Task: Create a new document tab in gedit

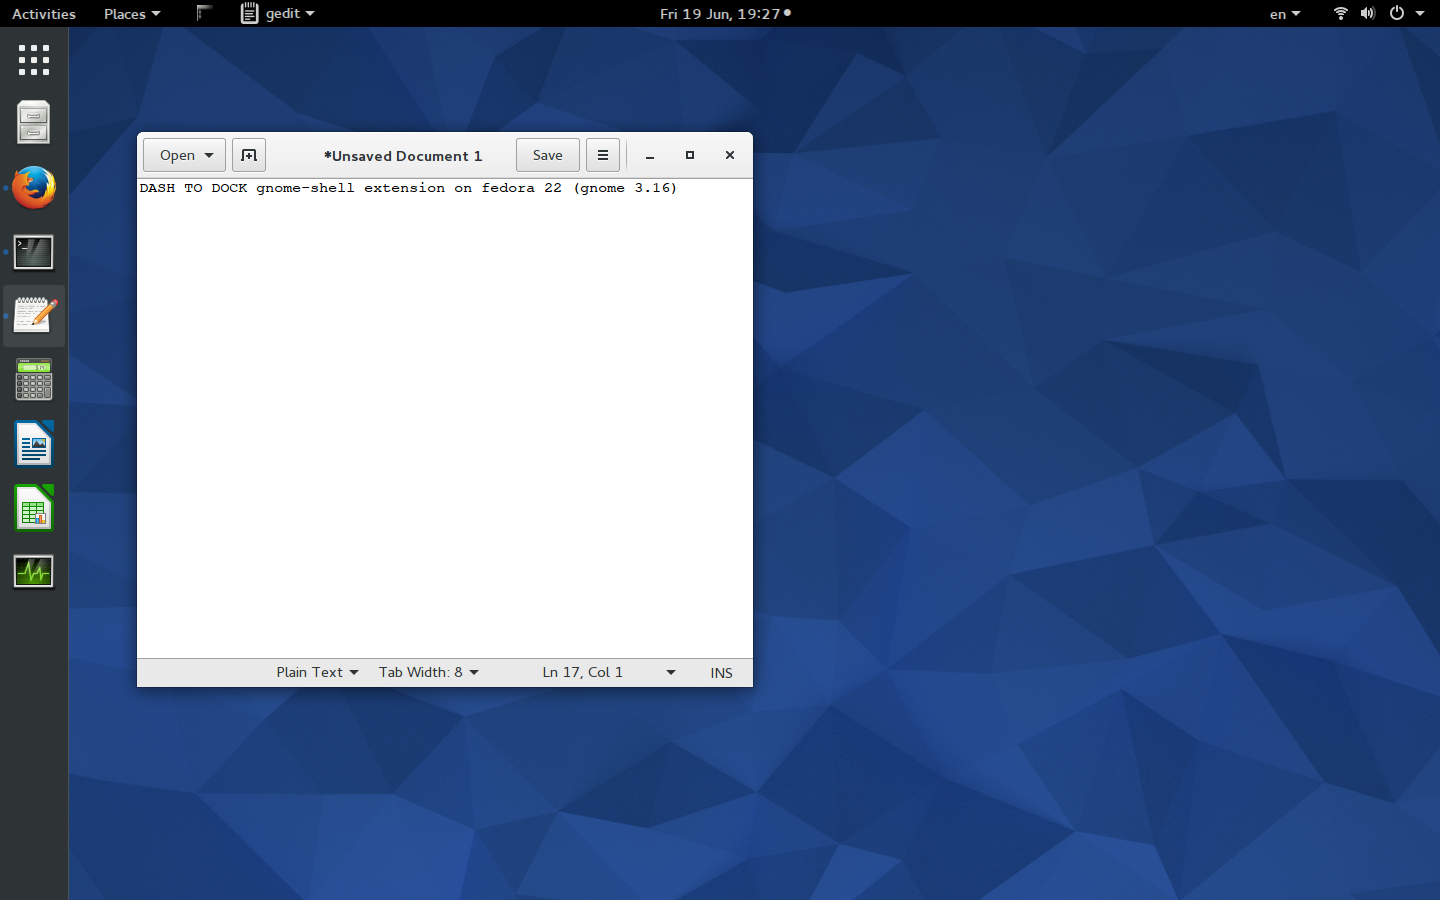Action: pyautogui.click(x=249, y=155)
